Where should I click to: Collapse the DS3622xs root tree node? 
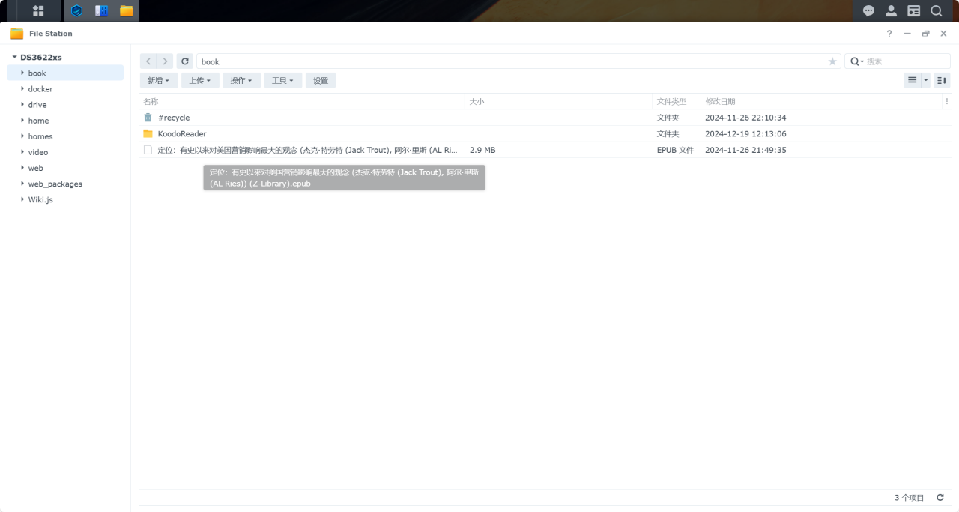coord(14,57)
